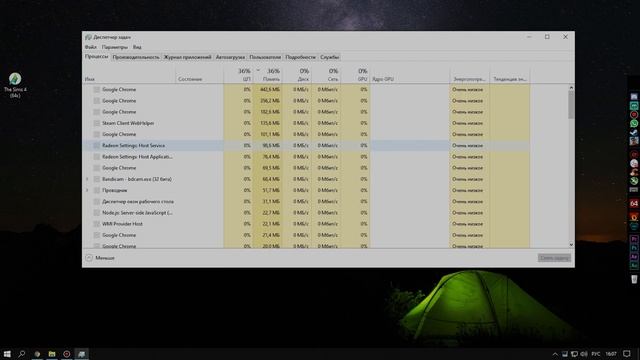Screen dimensions: 640x360
Task: Click the taskbar clock
Action: coord(611,354)
